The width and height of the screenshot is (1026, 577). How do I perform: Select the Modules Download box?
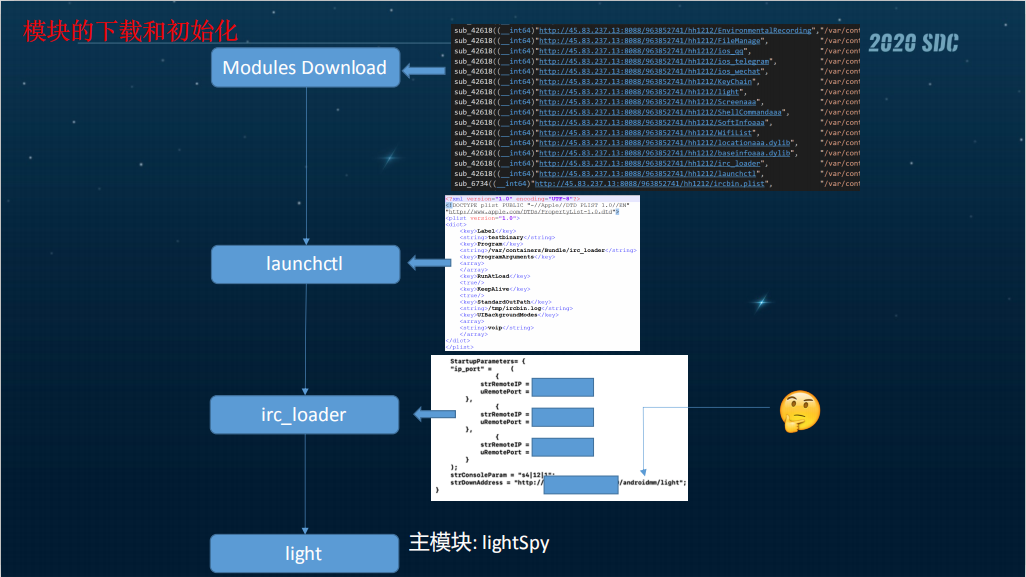tap(304, 68)
